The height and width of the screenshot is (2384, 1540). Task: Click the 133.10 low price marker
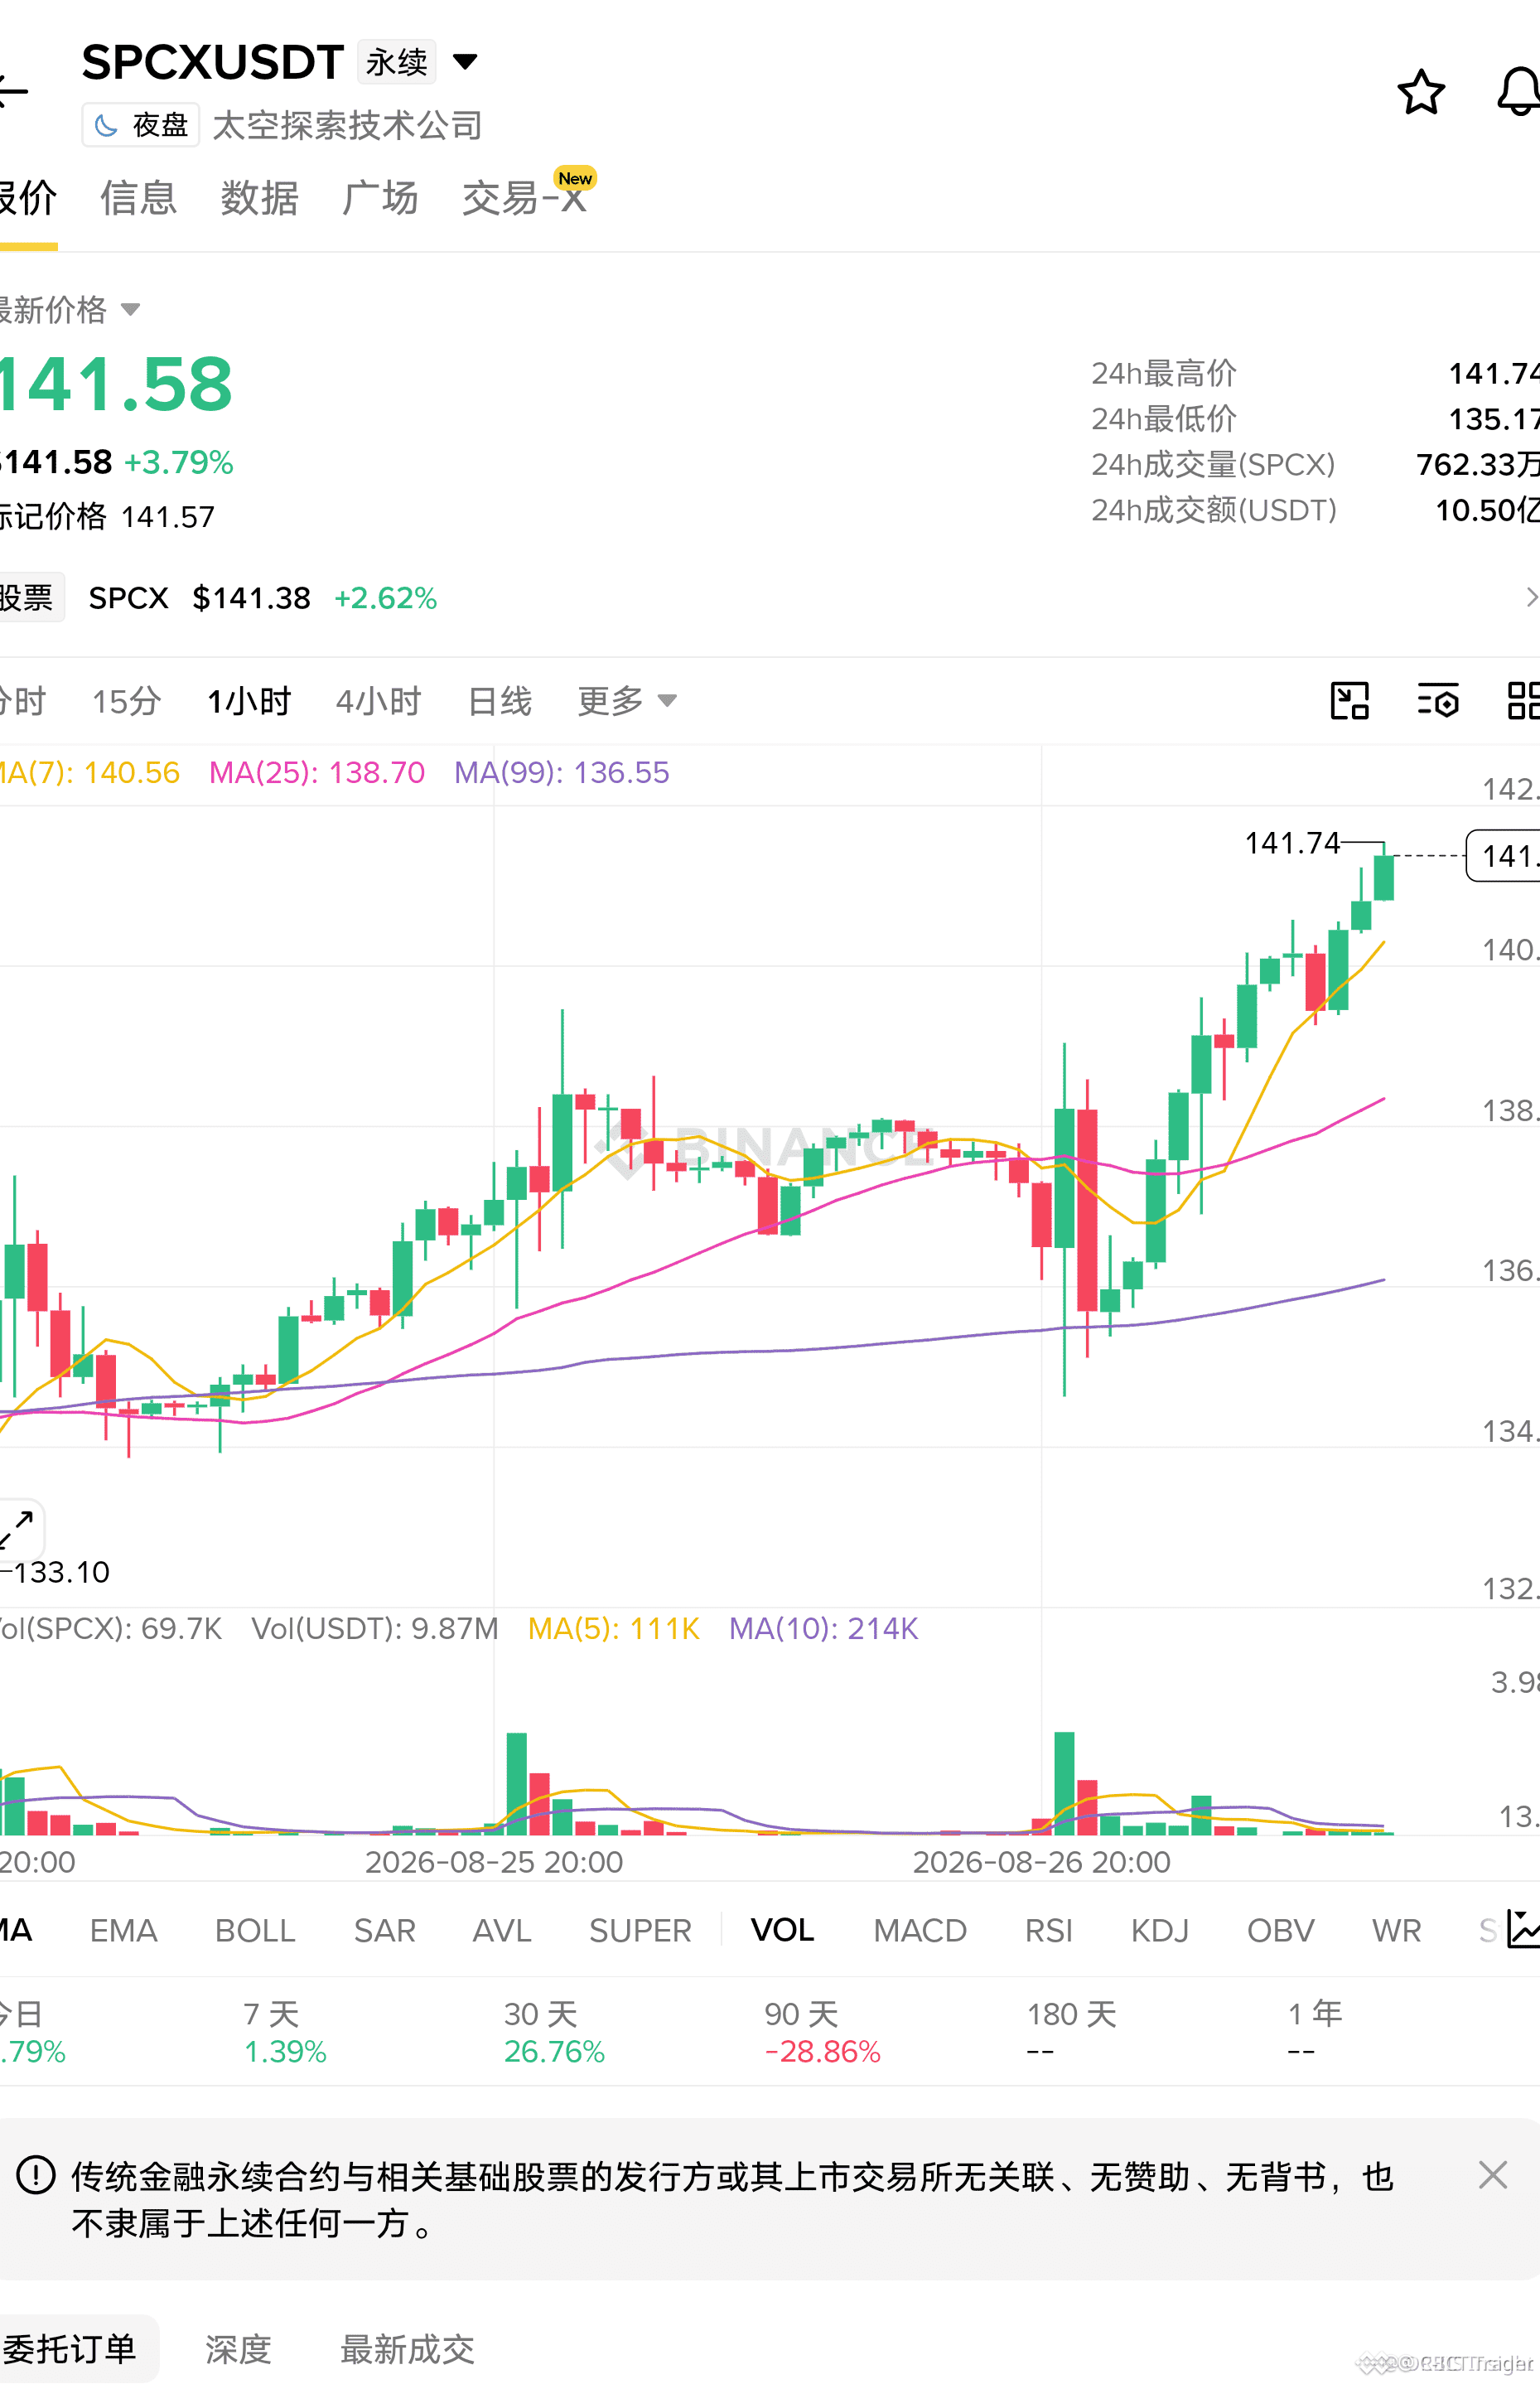point(61,1572)
